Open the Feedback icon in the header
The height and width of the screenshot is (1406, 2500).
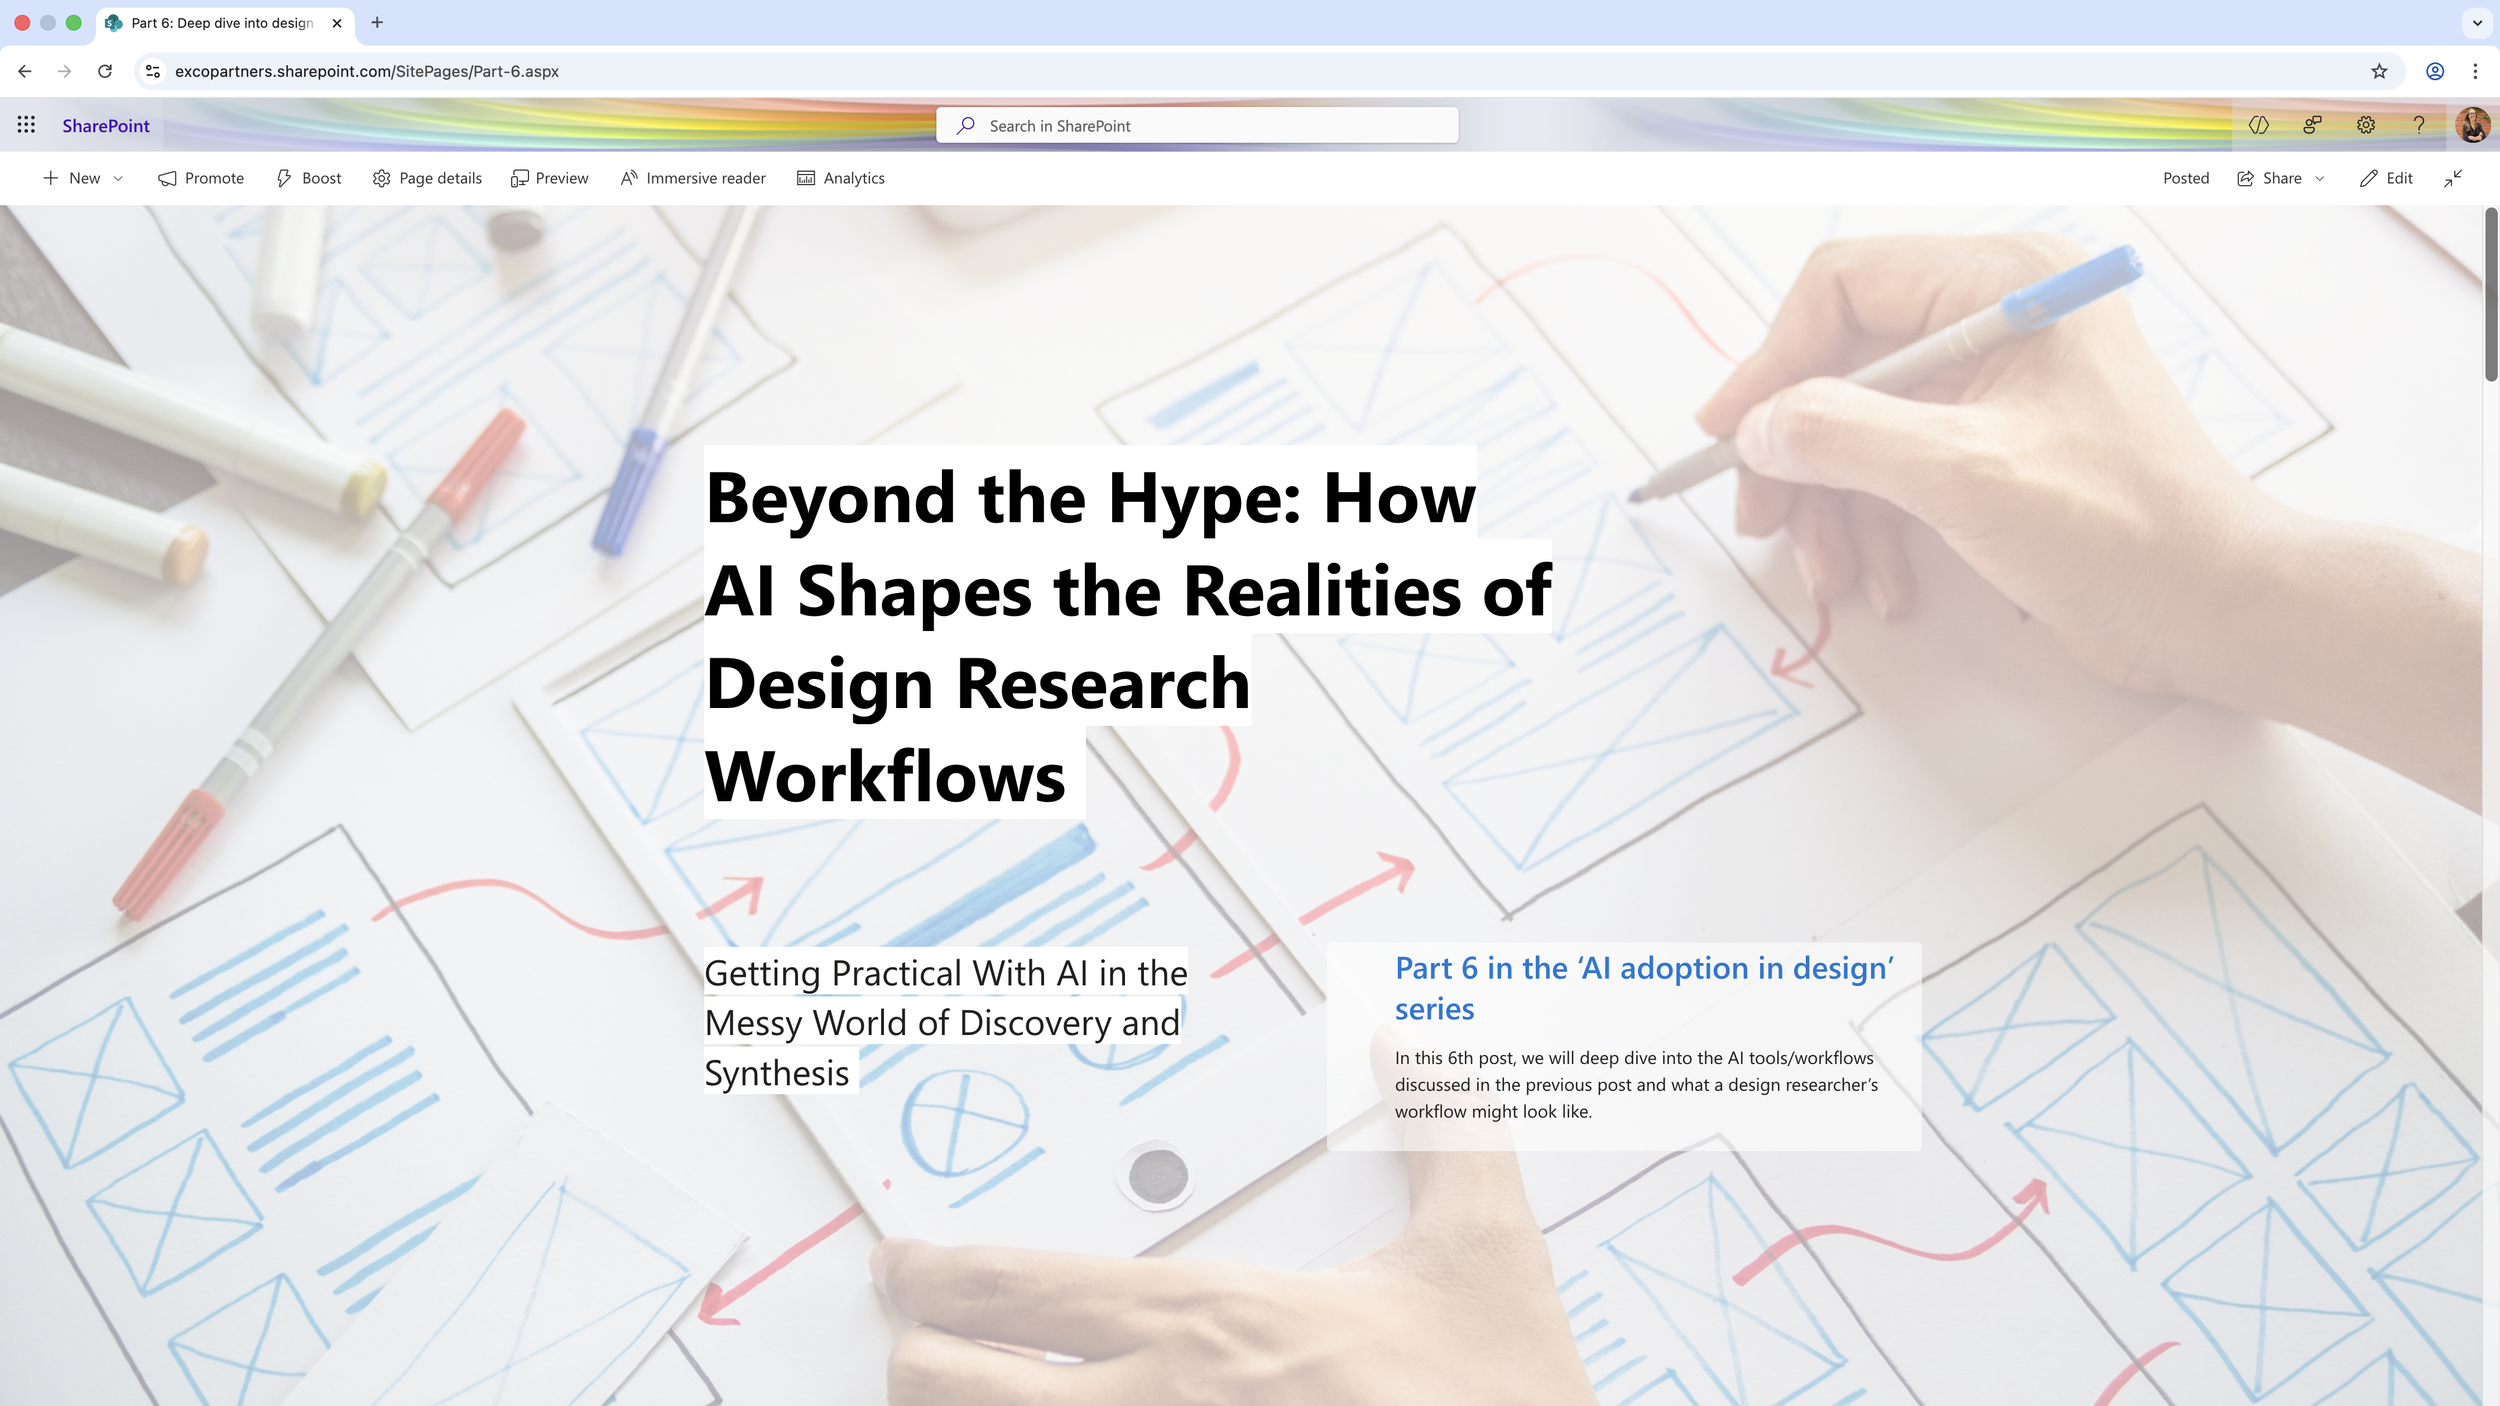click(2311, 124)
